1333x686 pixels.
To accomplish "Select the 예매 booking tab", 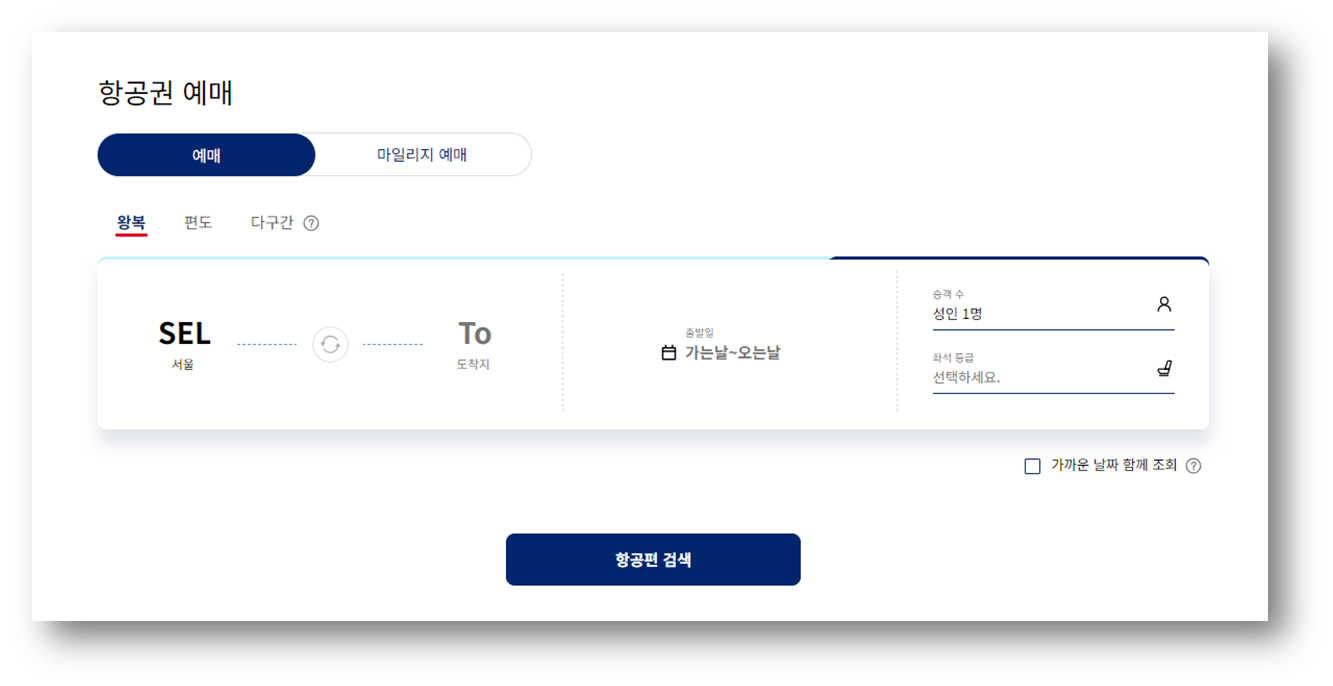I will coord(206,154).
